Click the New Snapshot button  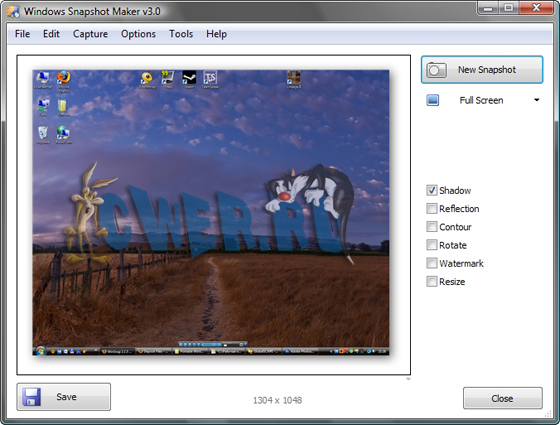(x=482, y=70)
